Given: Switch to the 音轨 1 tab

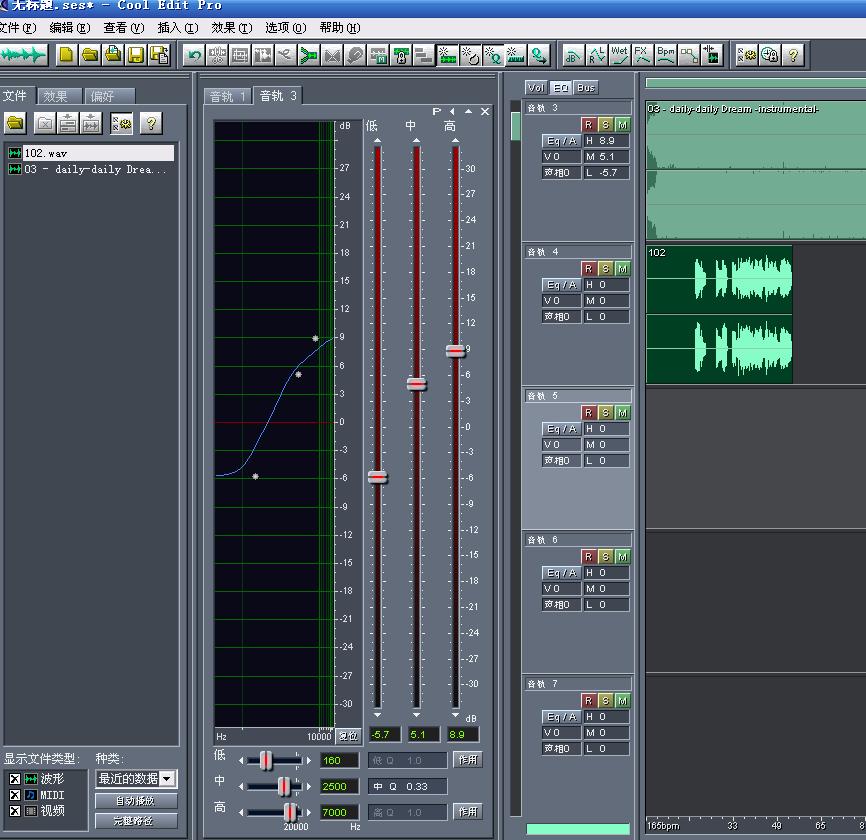Looking at the screenshot, I should [227, 96].
